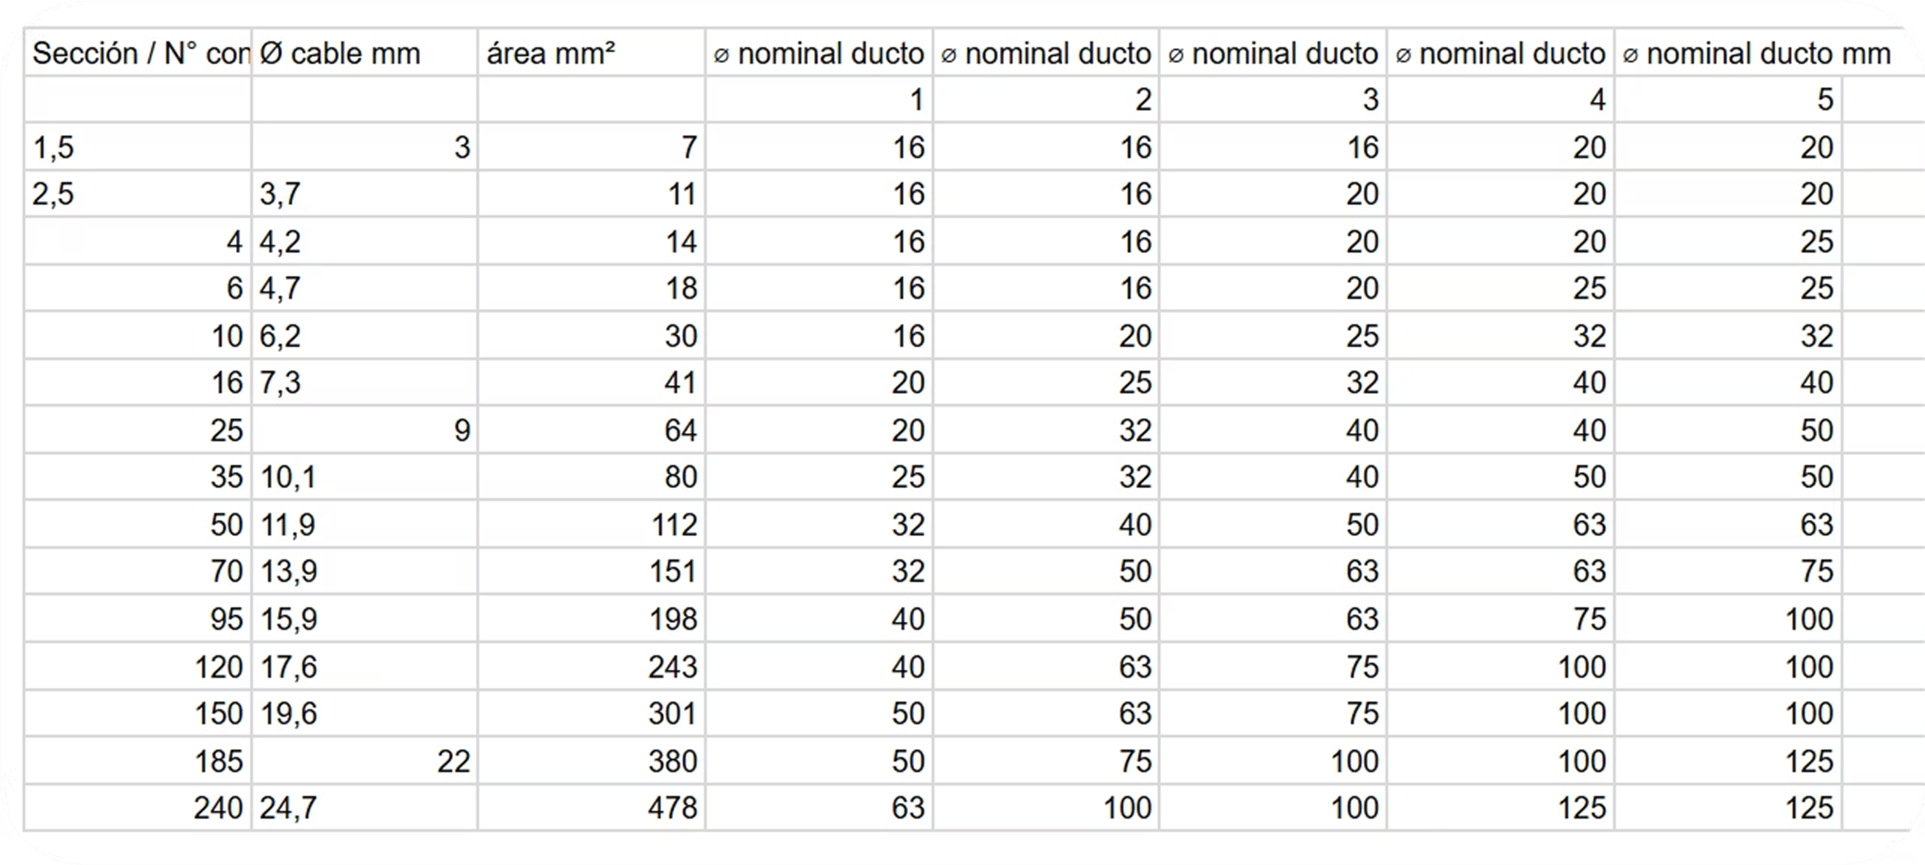The image size is (1925, 865).
Task: Select the 'Sección / N° con' header cell
Action: click(x=138, y=53)
